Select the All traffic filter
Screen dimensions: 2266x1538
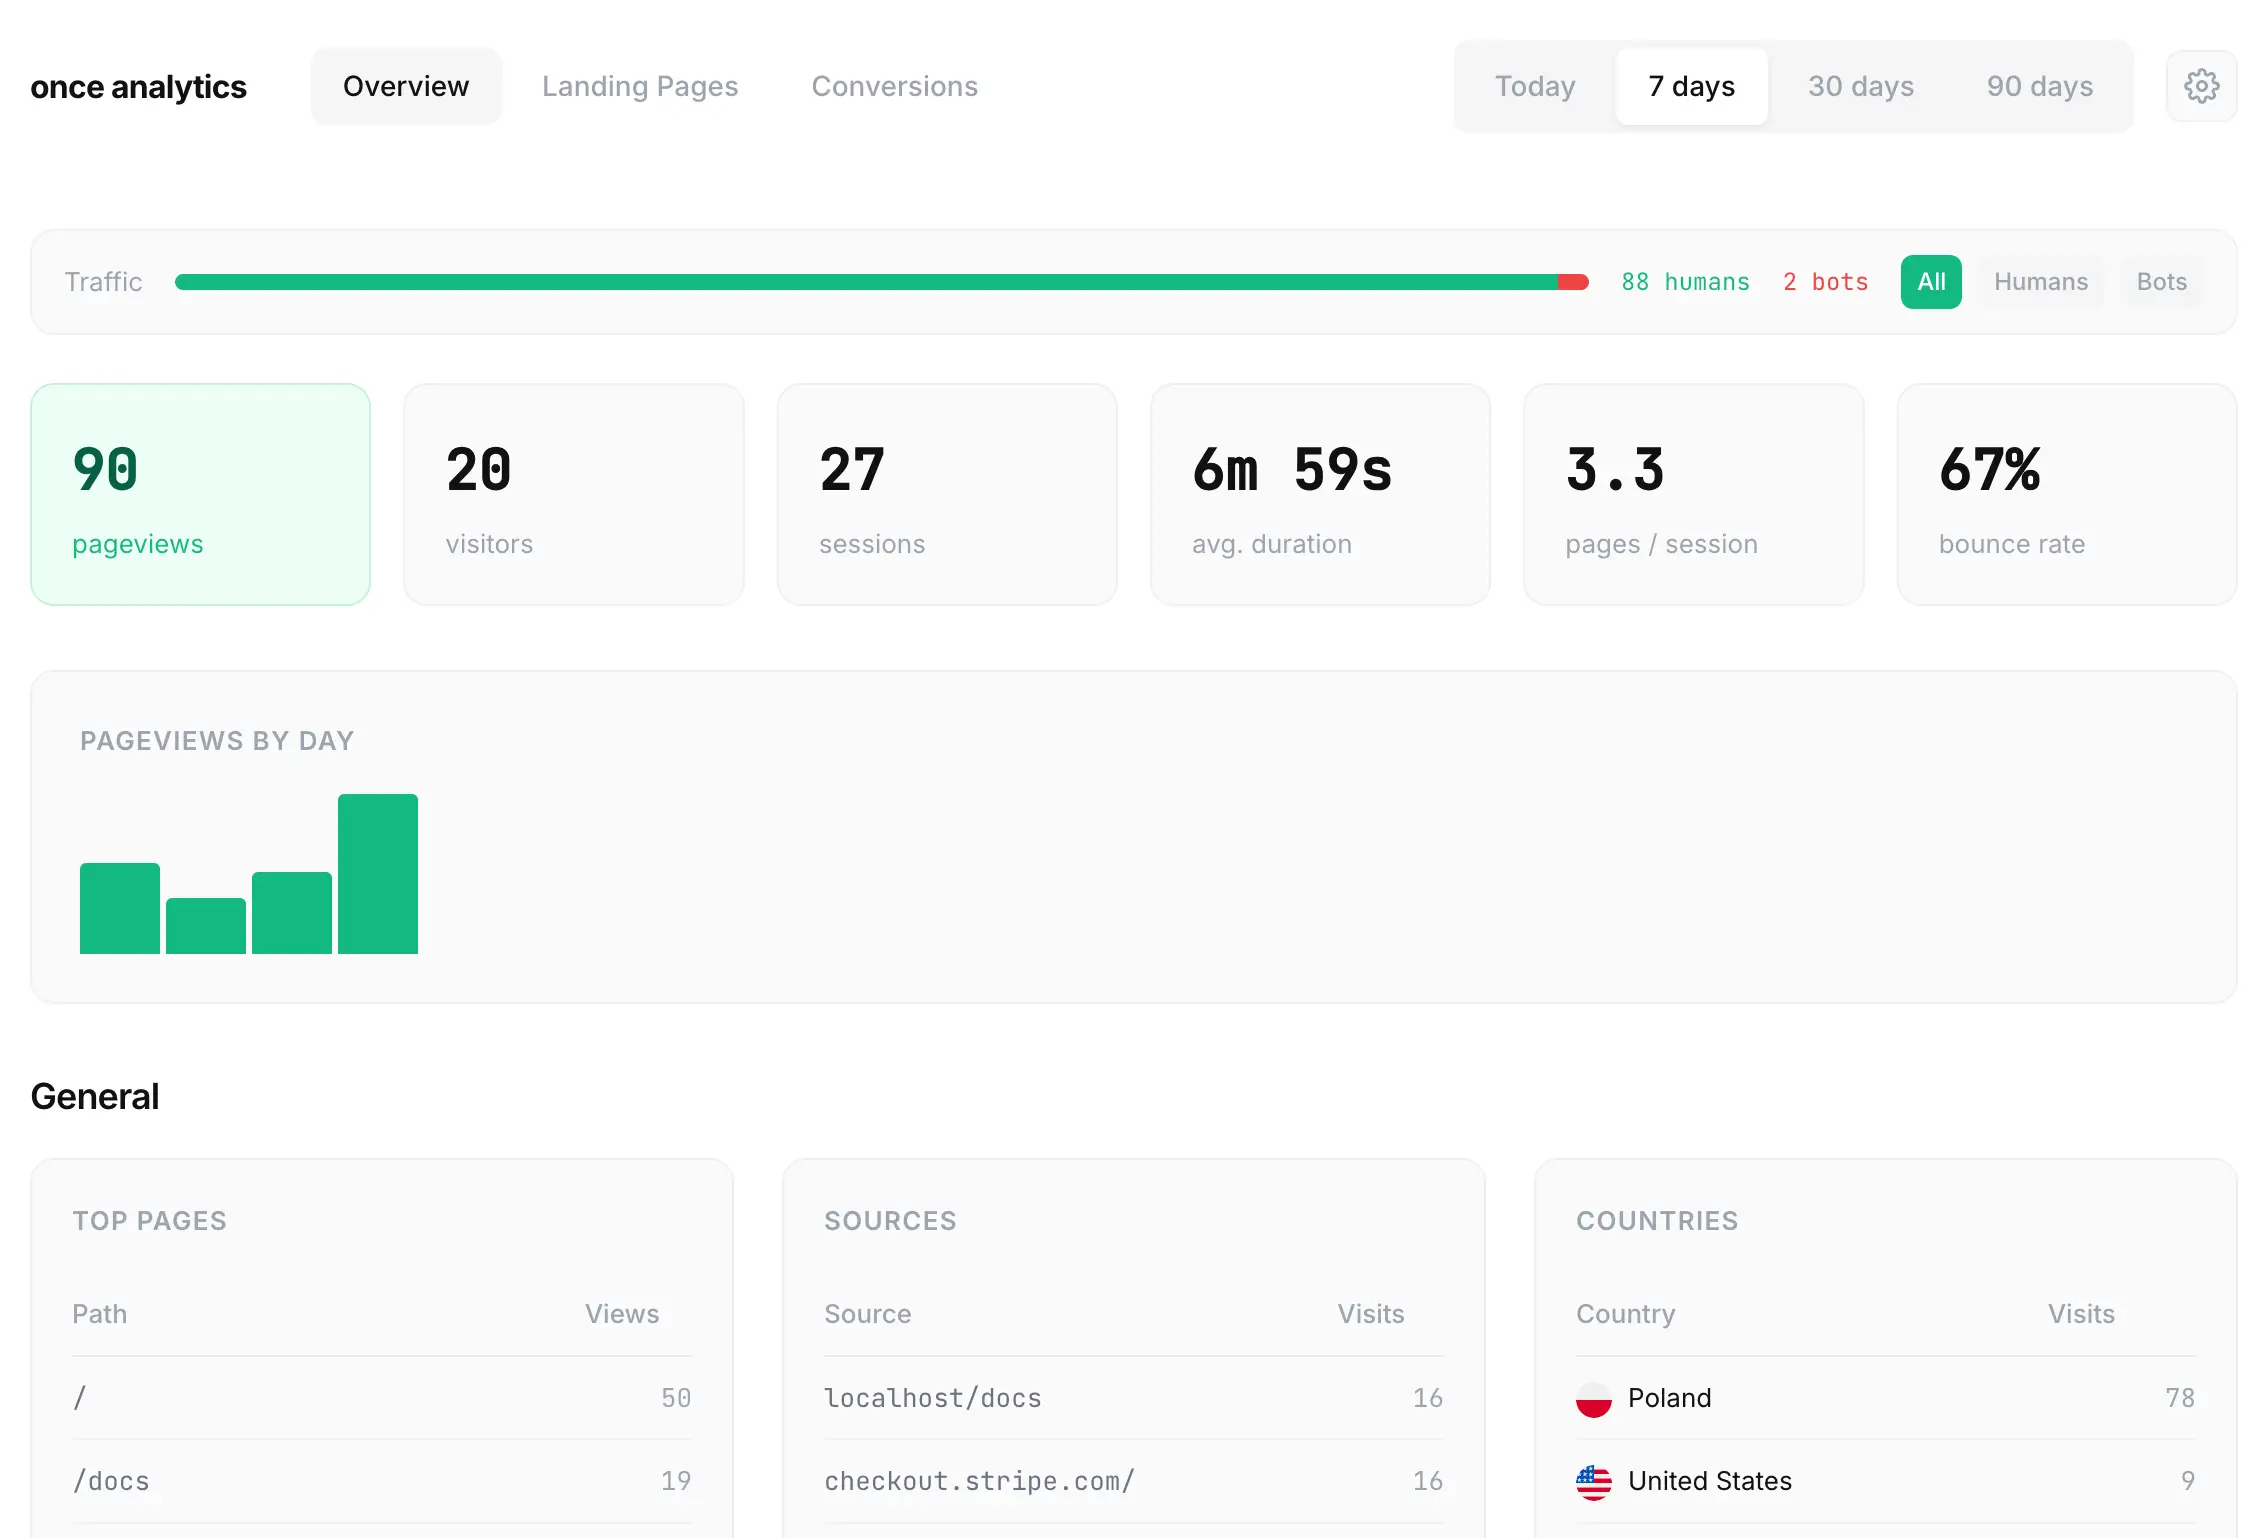pyautogui.click(x=1931, y=282)
